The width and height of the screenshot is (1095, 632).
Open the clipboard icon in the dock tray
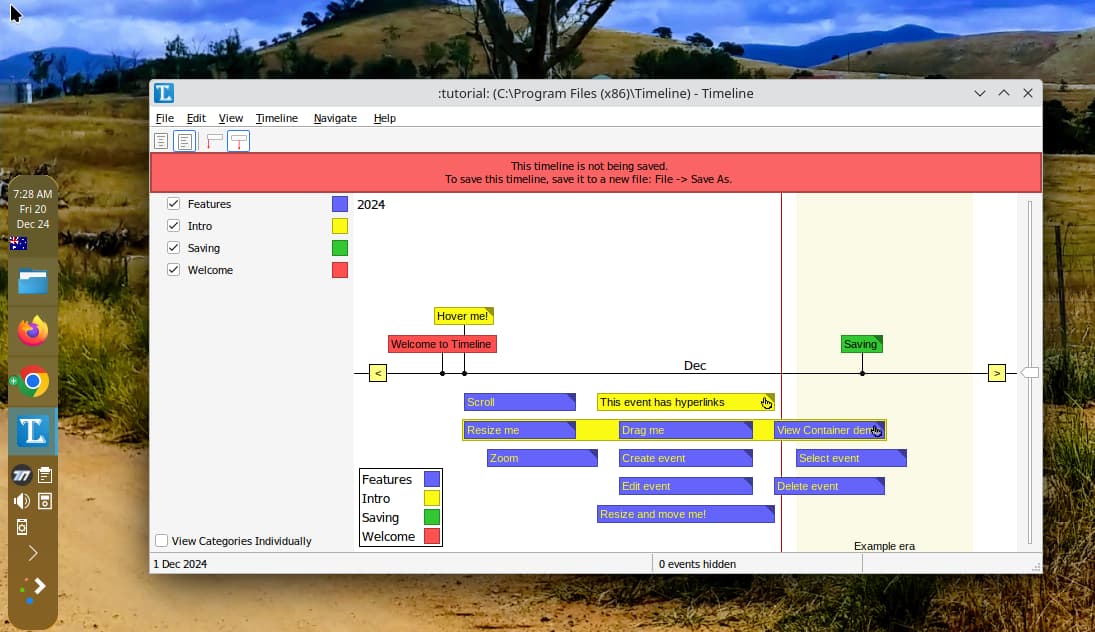45,476
